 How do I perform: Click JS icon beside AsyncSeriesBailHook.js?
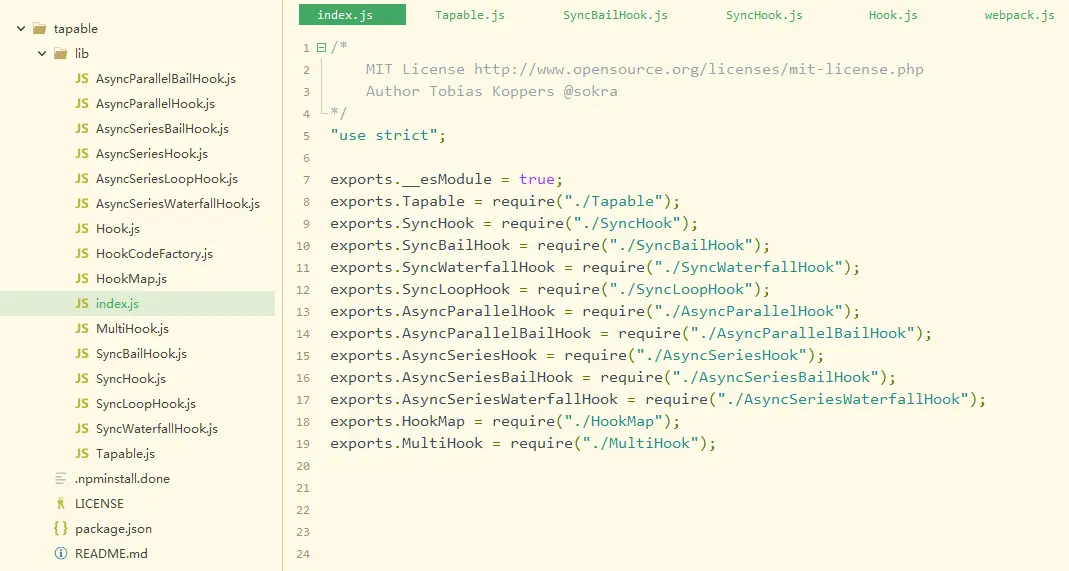pyautogui.click(x=82, y=128)
